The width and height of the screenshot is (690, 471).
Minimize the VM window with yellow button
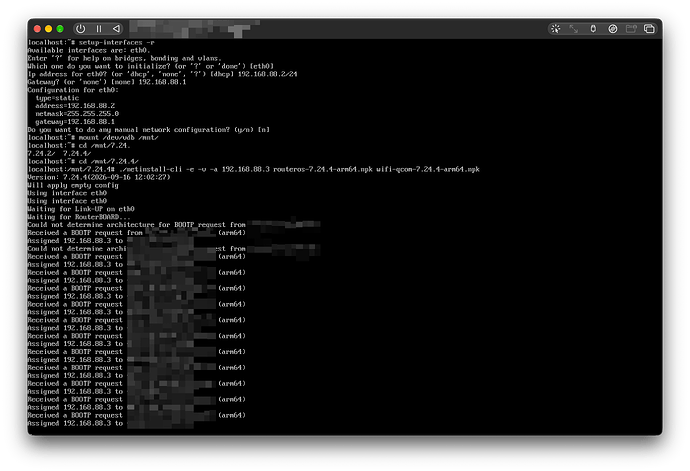click(x=49, y=29)
